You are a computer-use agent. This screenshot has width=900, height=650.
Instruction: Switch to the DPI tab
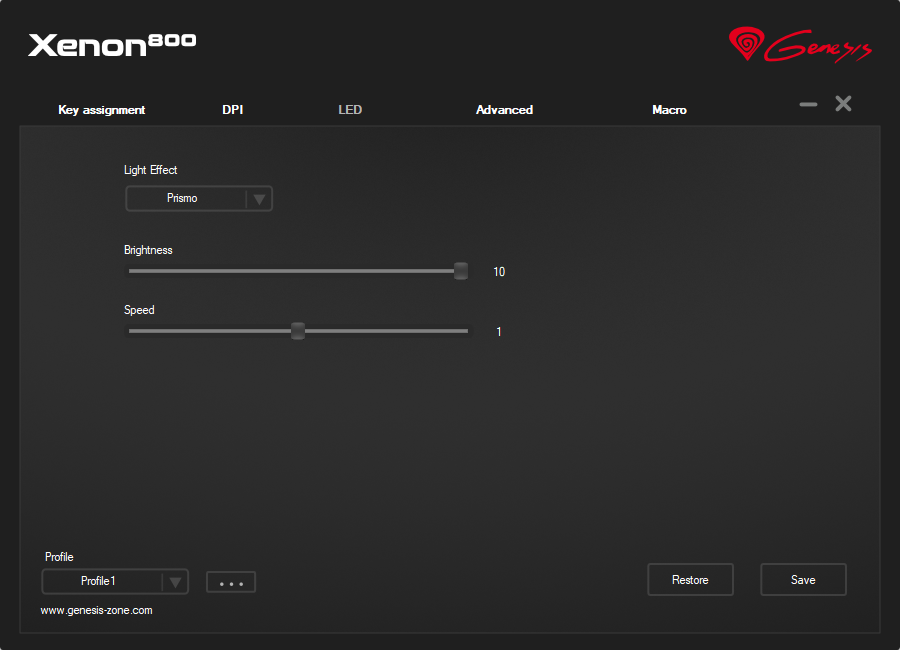[x=232, y=110]
